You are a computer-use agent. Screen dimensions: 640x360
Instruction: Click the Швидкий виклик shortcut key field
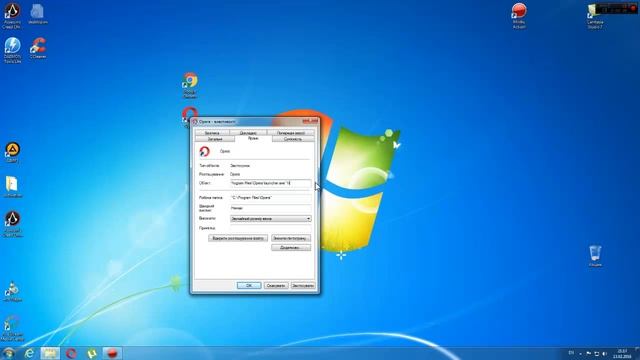tap(271, 208)
